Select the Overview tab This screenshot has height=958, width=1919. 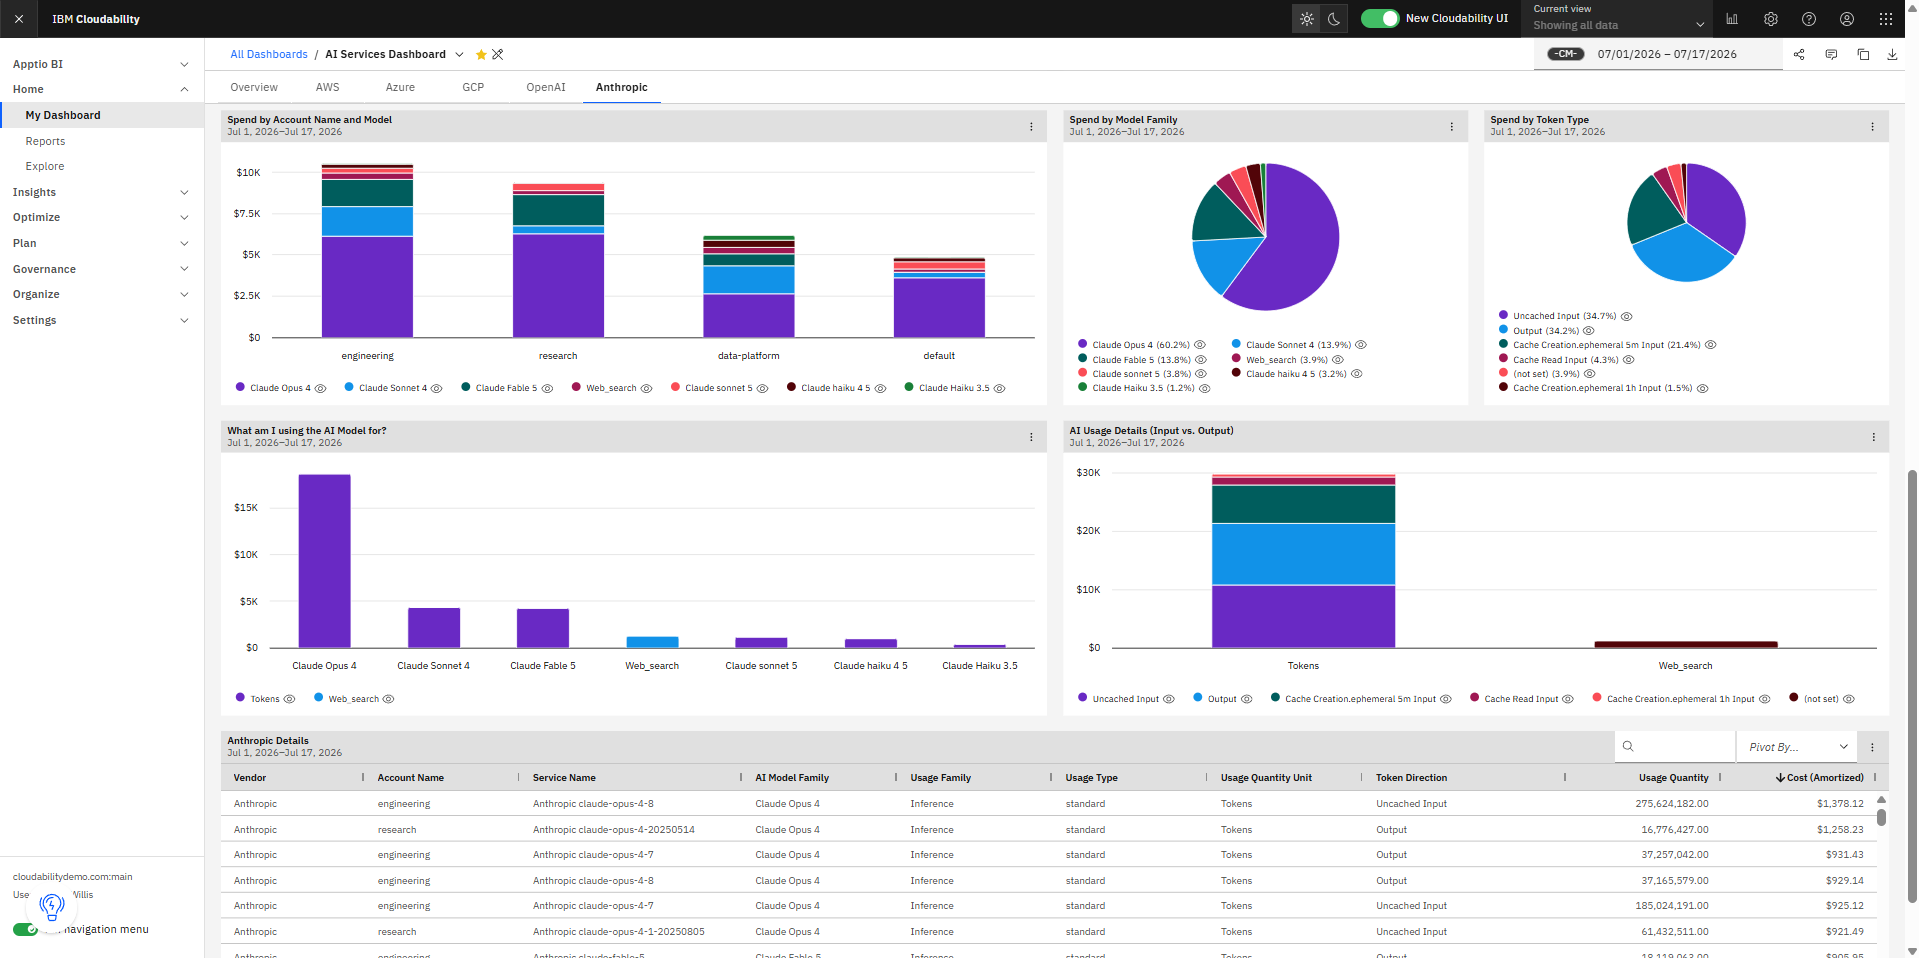(254, 88)
